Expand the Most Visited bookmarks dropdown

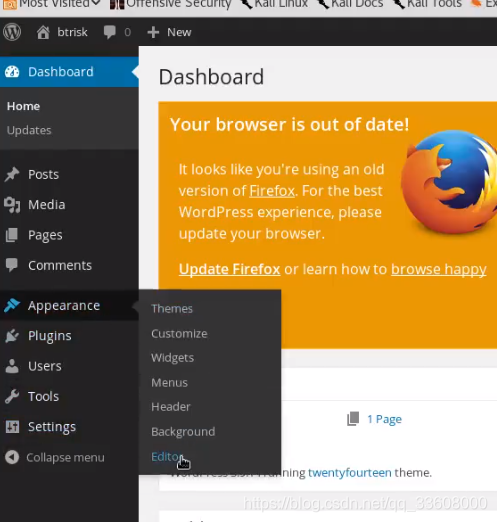point(96,3)
